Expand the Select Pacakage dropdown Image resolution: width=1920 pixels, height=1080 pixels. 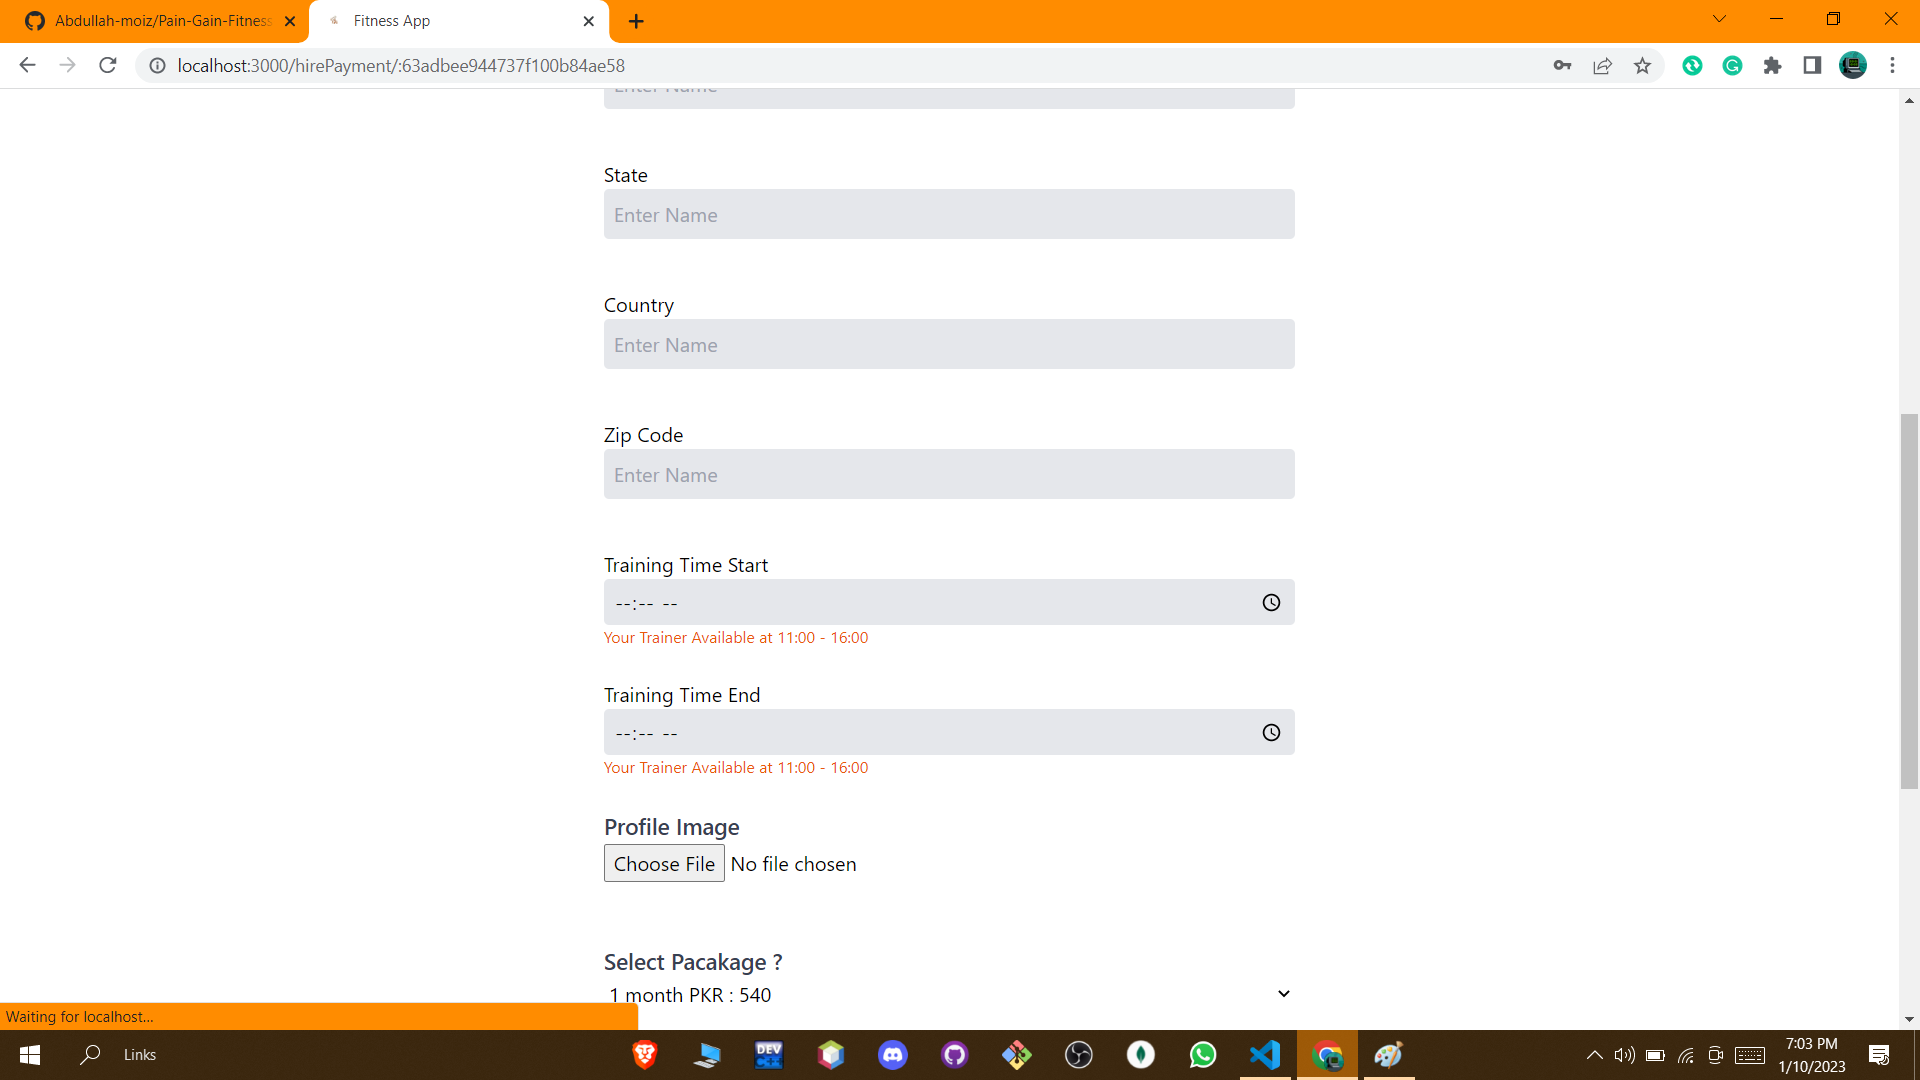click(949, 995)
